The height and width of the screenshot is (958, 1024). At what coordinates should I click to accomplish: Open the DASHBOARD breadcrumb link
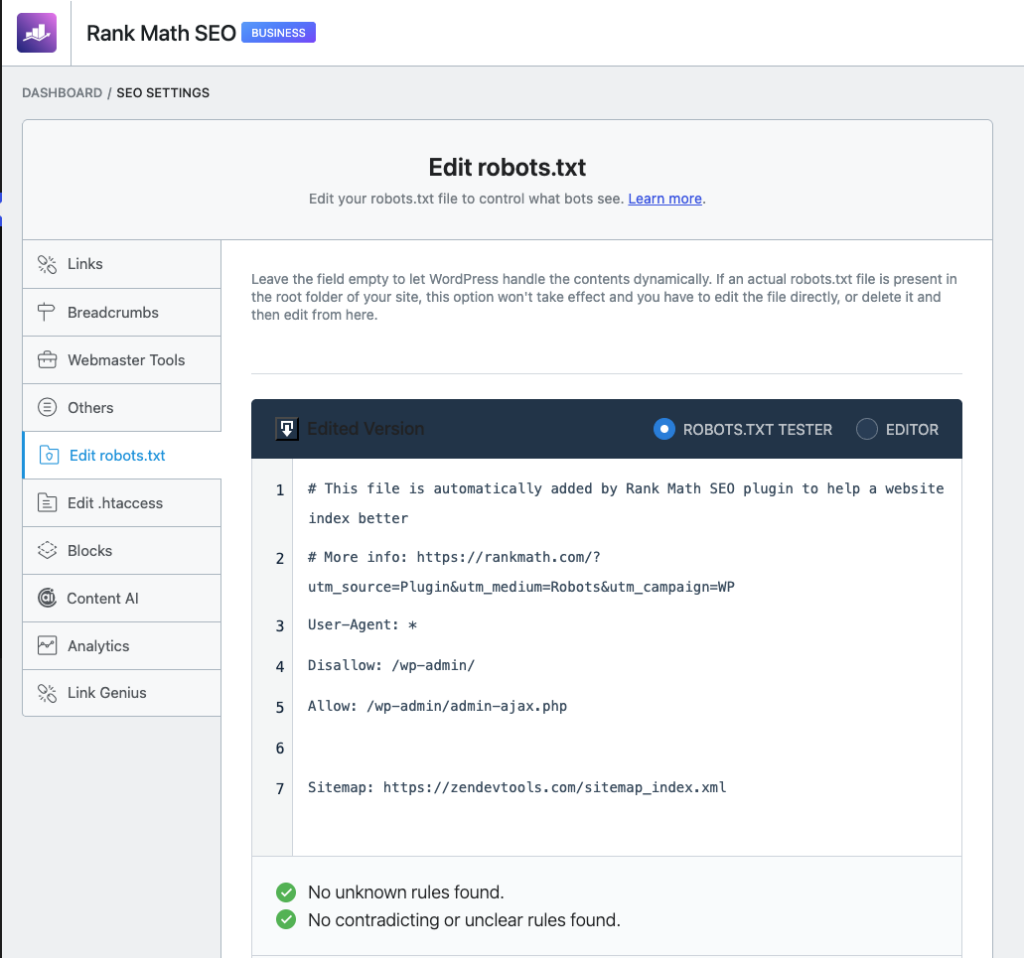tap(62, 93)
